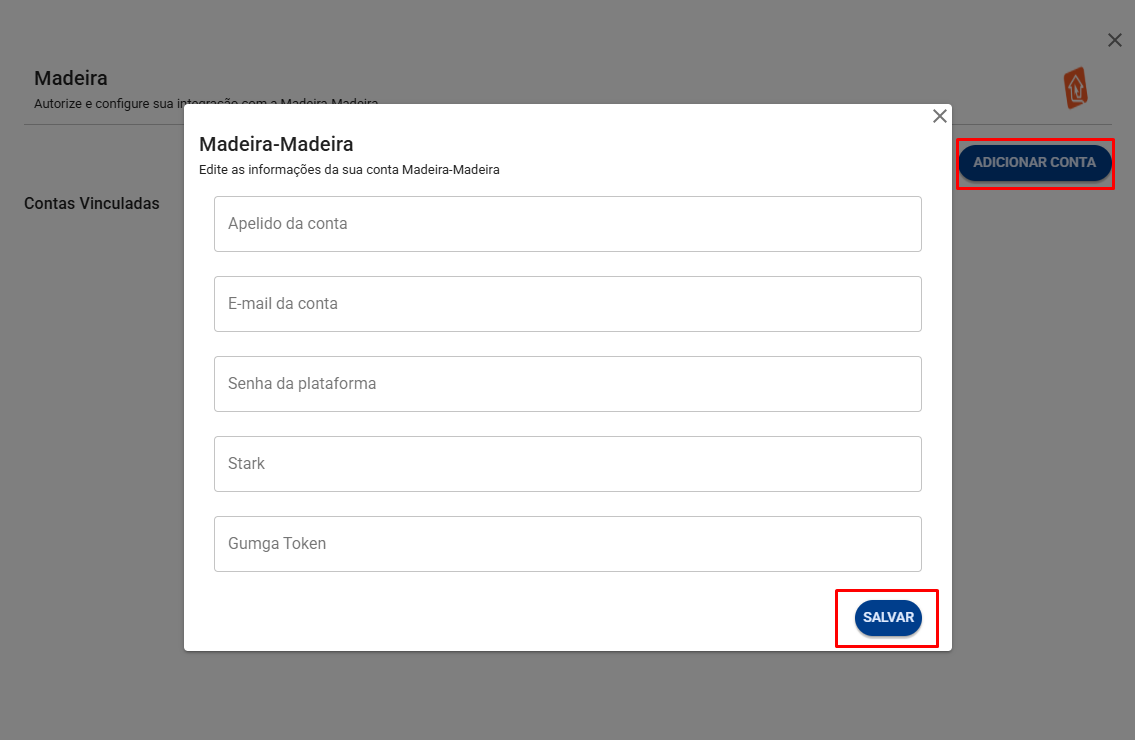Screen dimensions: 1135x740
Task: Click the Madeira page heading
Action: tap(71, 78)
